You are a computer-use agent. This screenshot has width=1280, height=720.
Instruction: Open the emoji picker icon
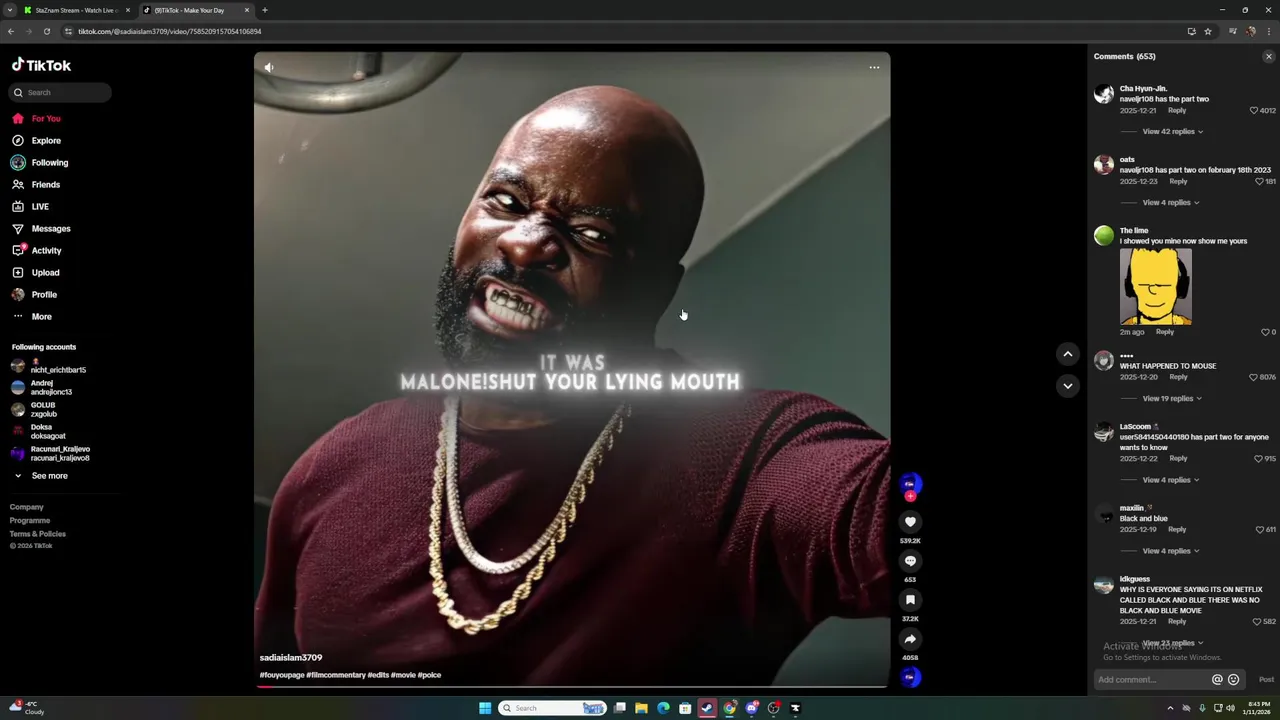pyautogui.click(x=1233, y=680)
